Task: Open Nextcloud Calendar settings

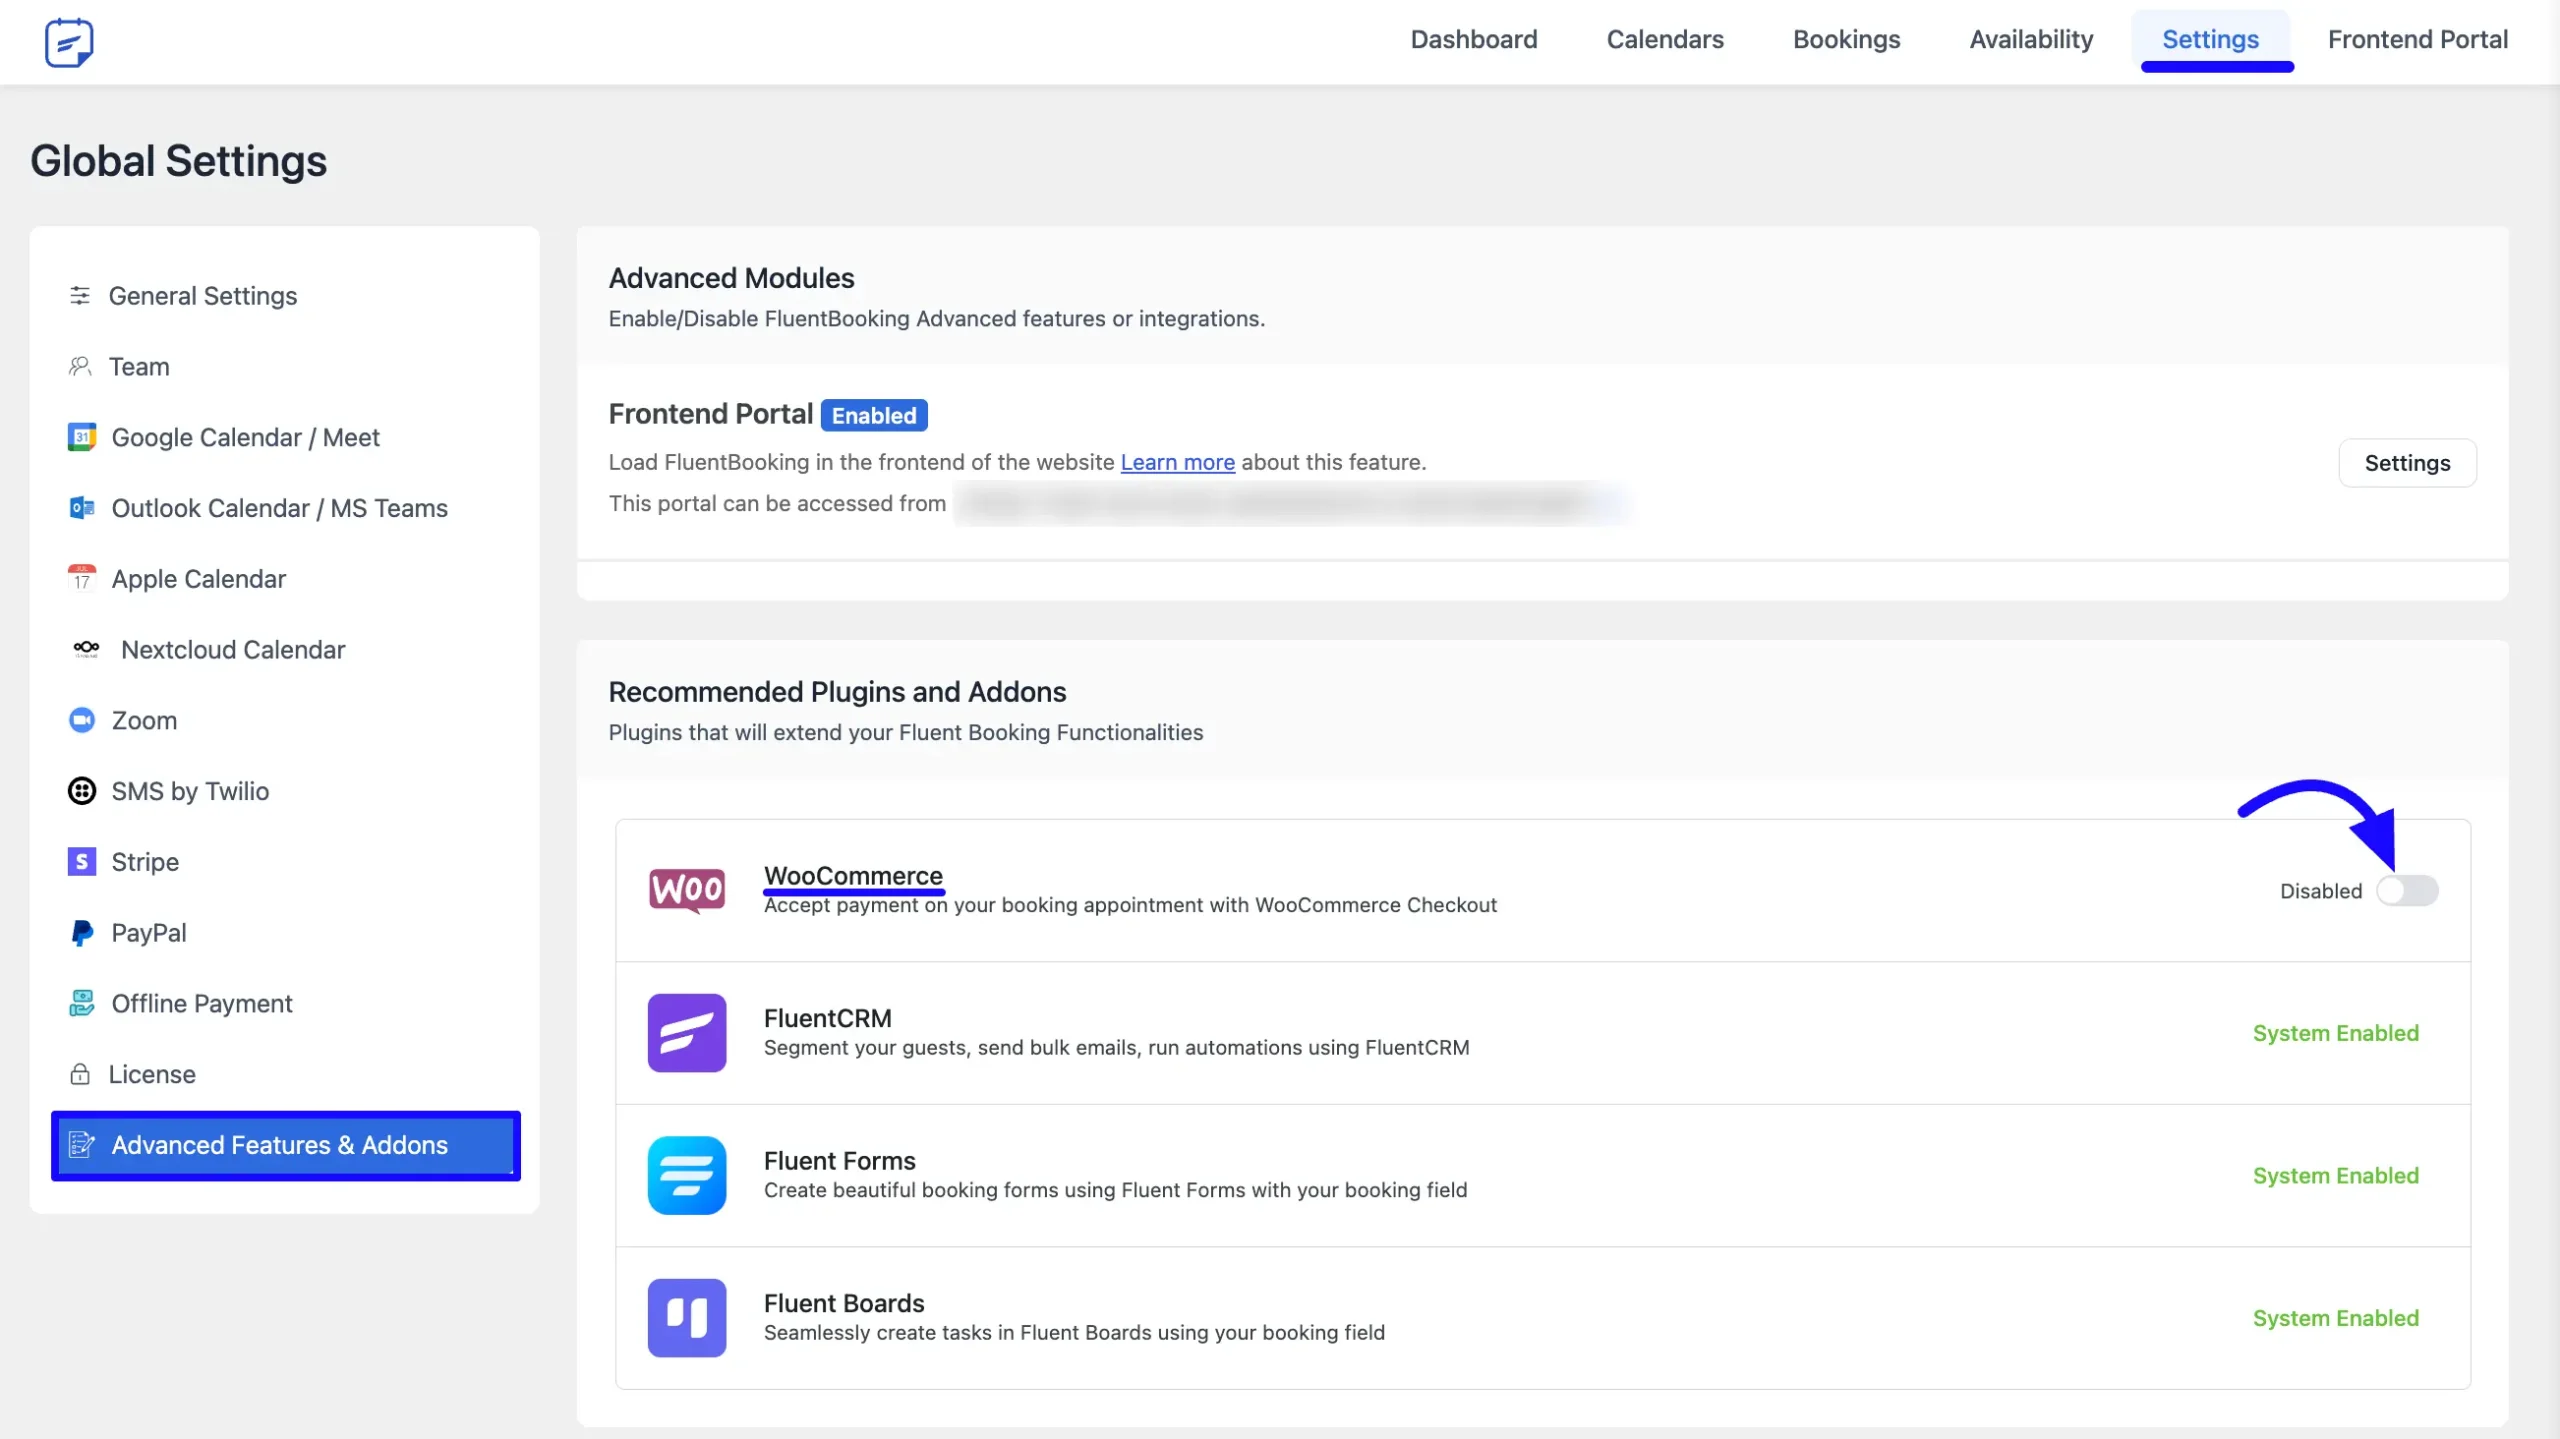Action: click(285, 649)
